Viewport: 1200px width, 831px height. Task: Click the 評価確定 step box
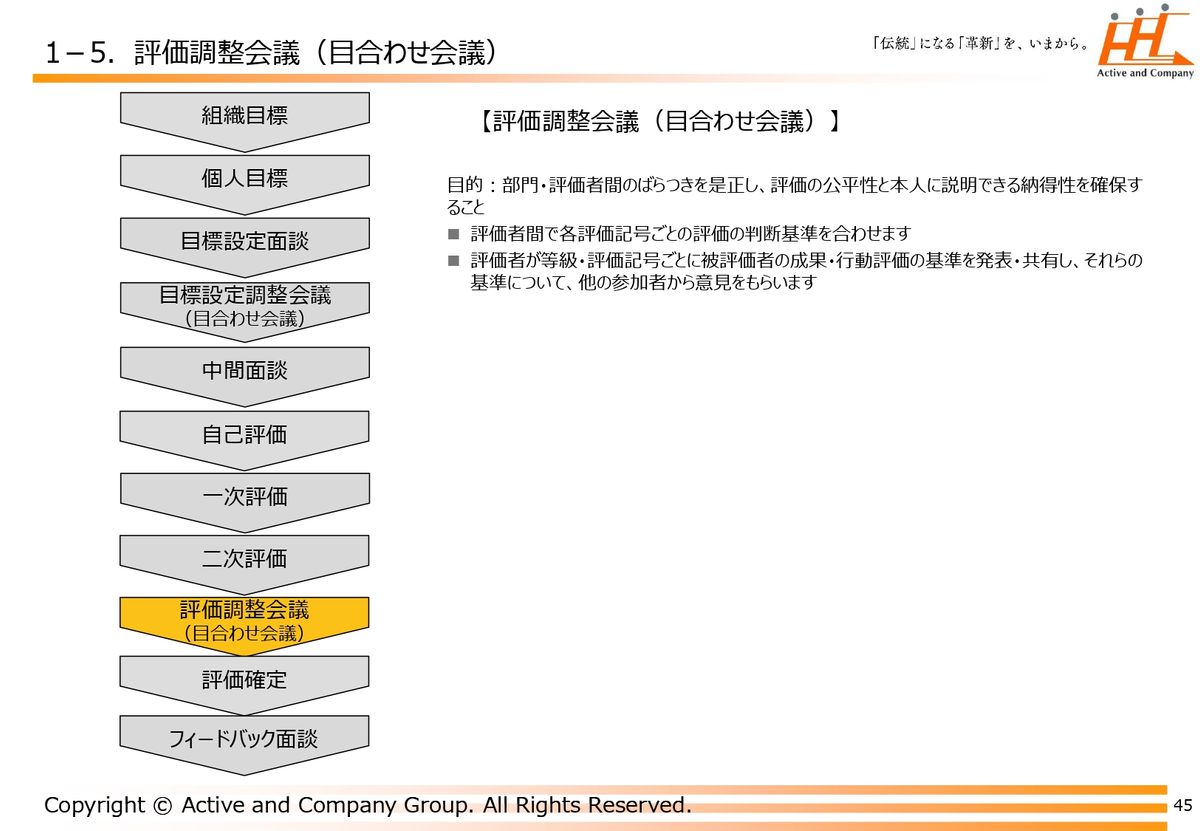245,680
